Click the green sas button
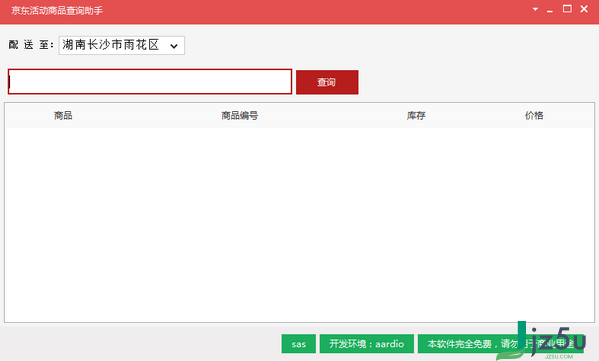 [299, 344]
